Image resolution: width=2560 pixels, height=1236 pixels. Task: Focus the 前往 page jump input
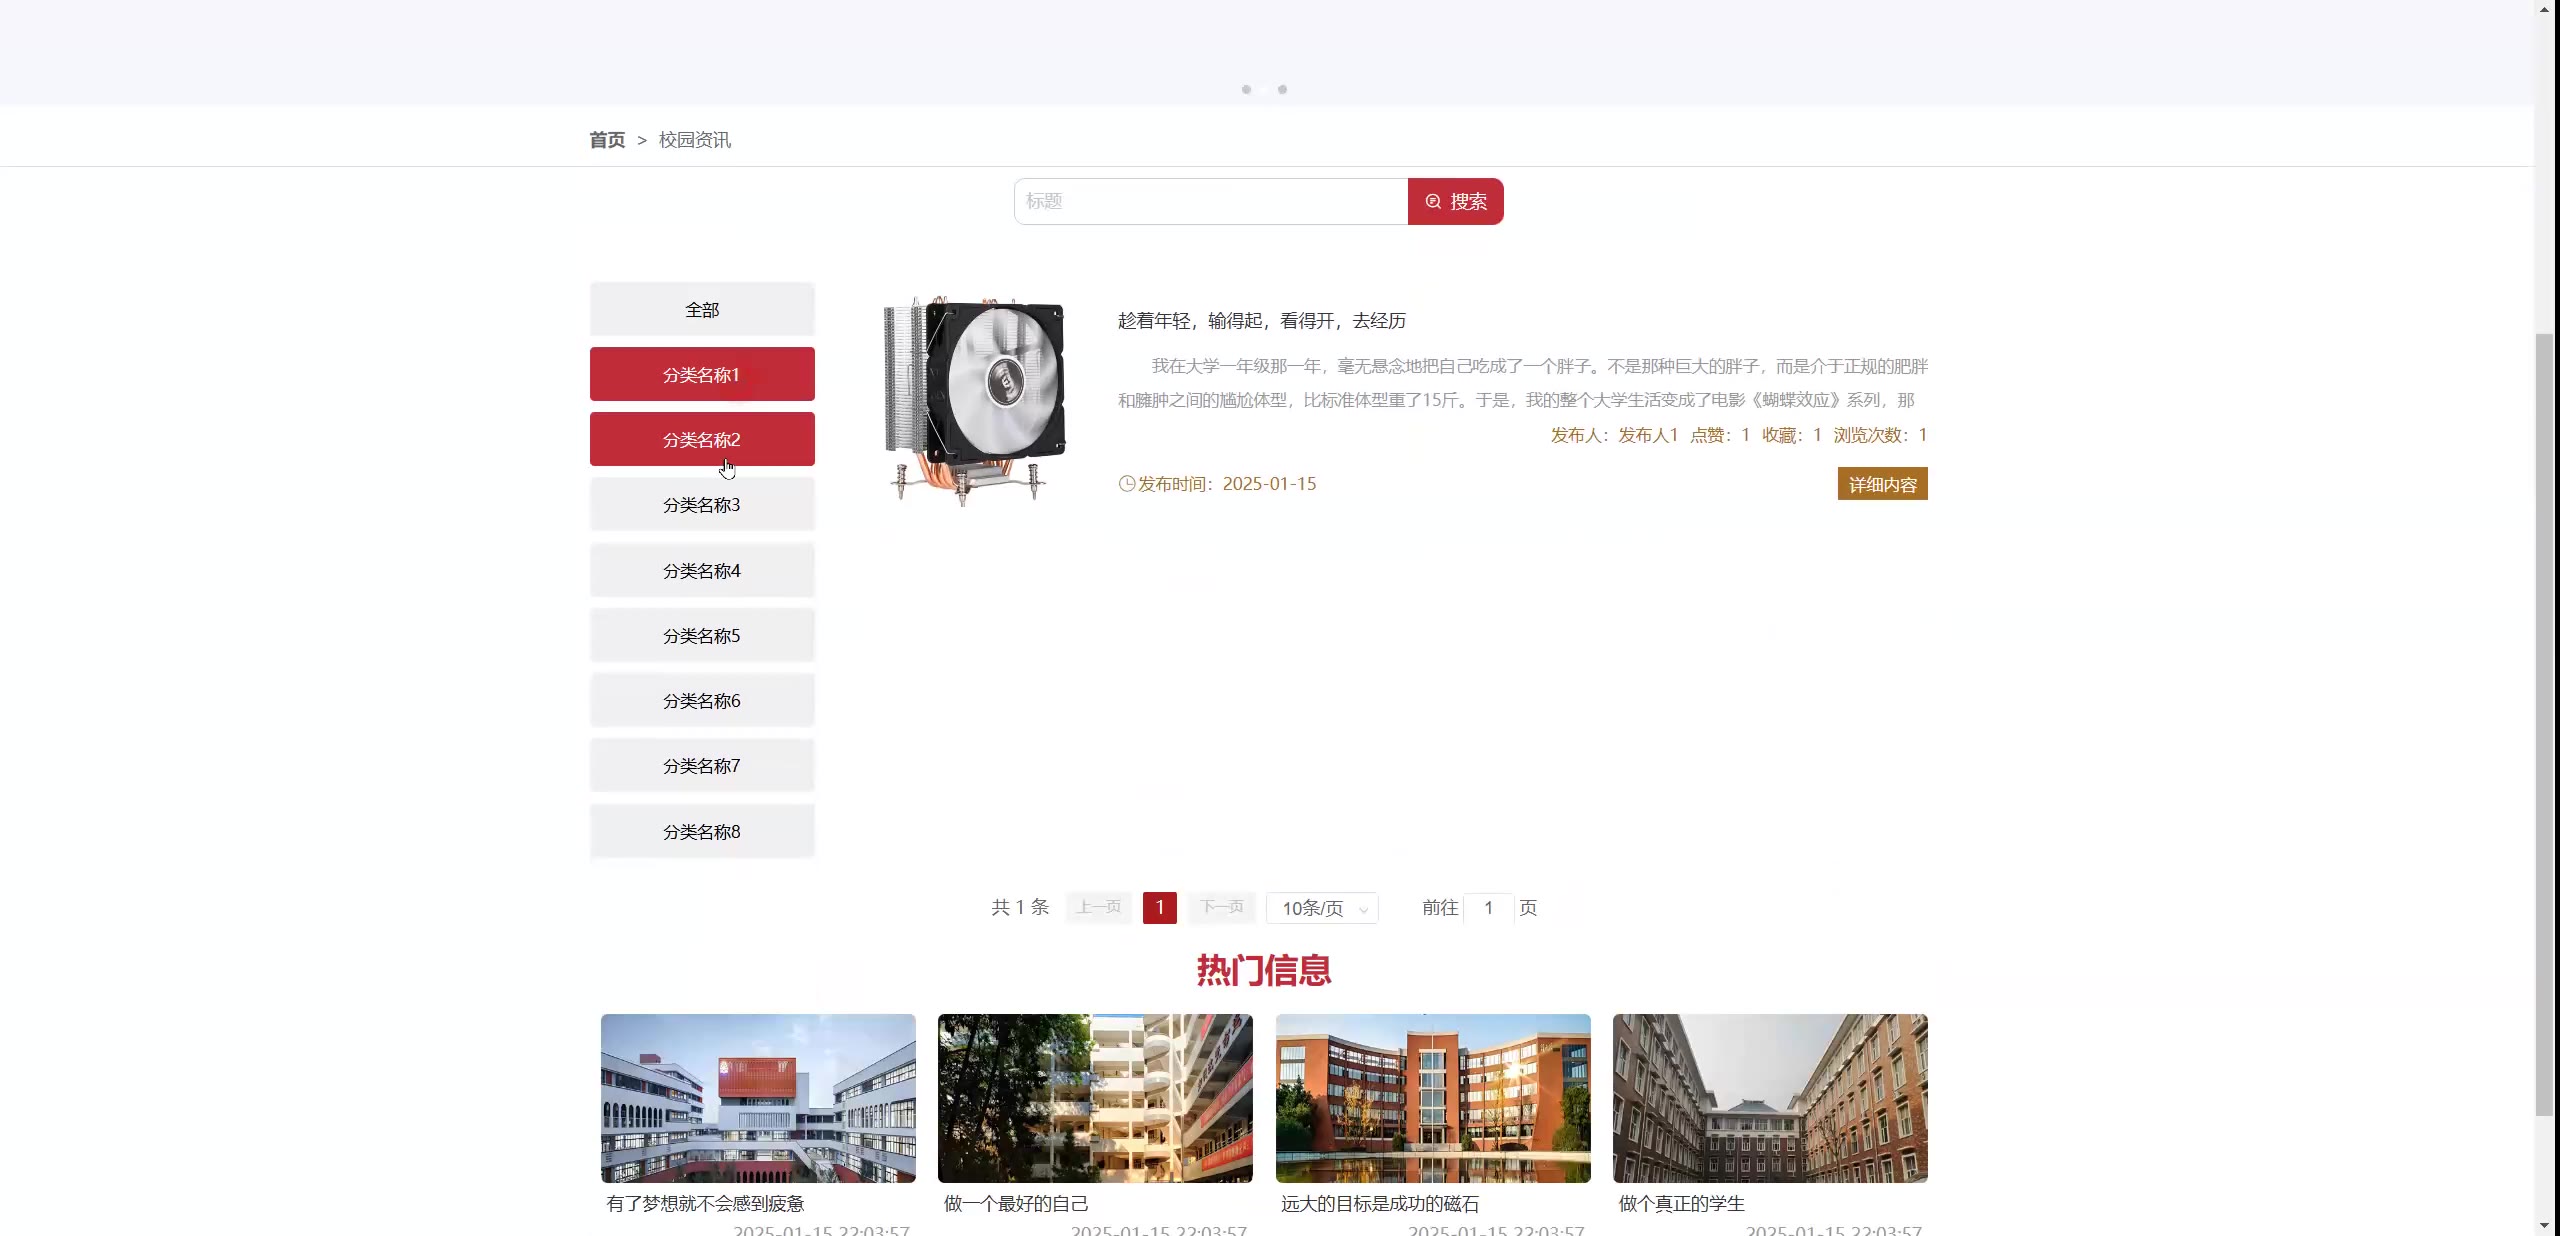pos(1488,907)
